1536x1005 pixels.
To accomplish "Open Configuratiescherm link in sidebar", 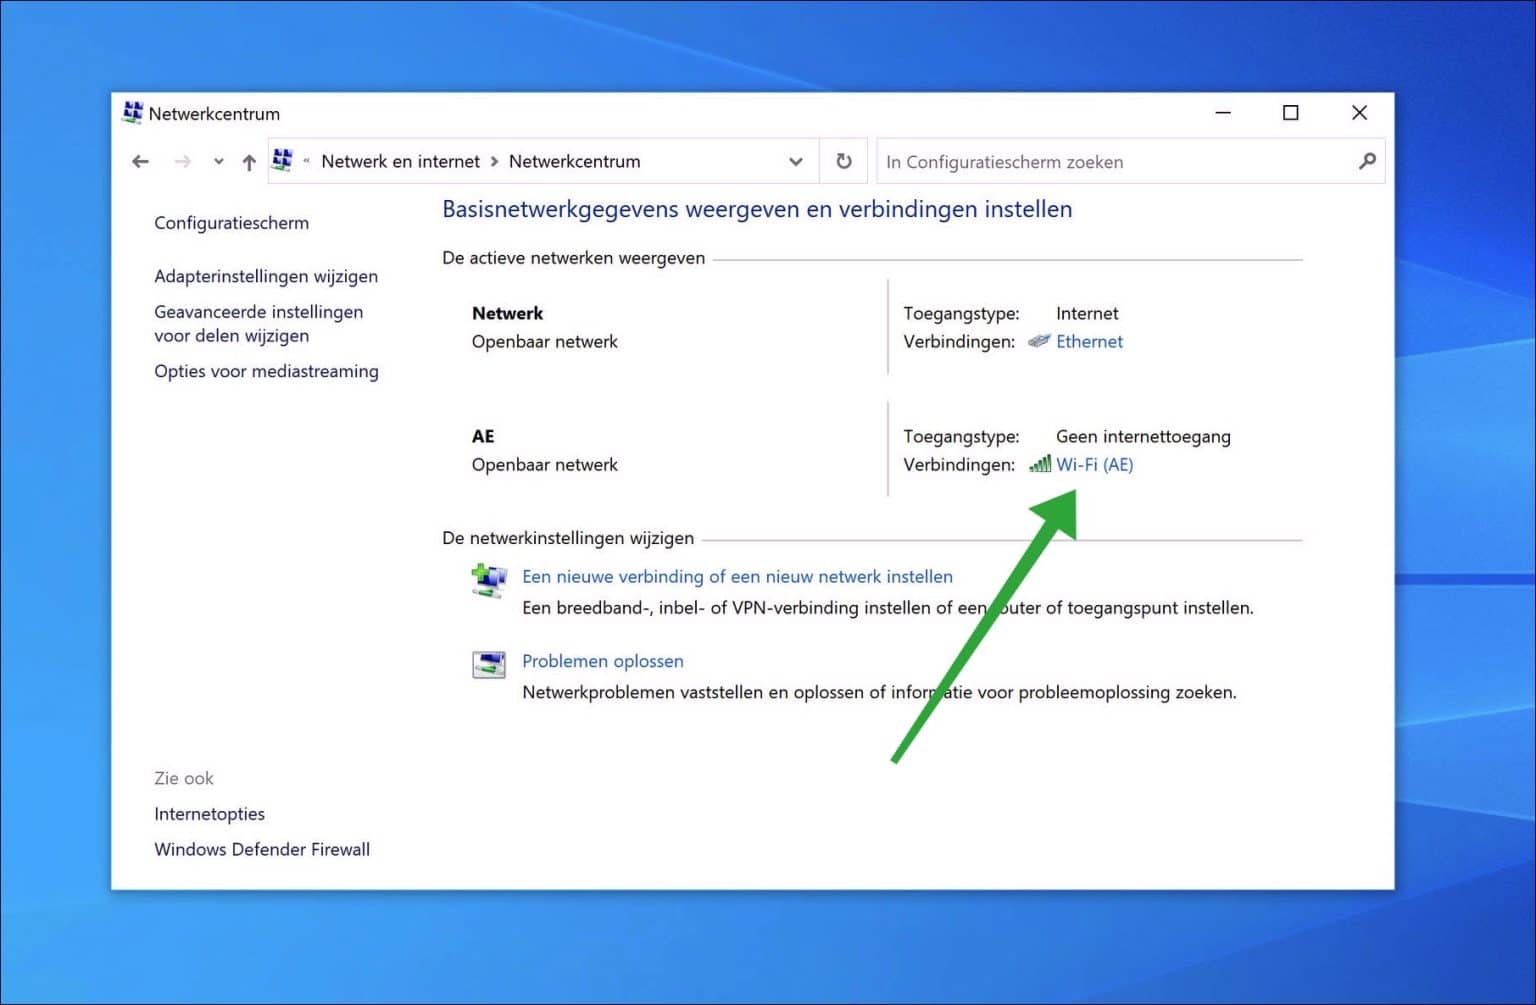I will click(231, 223).
